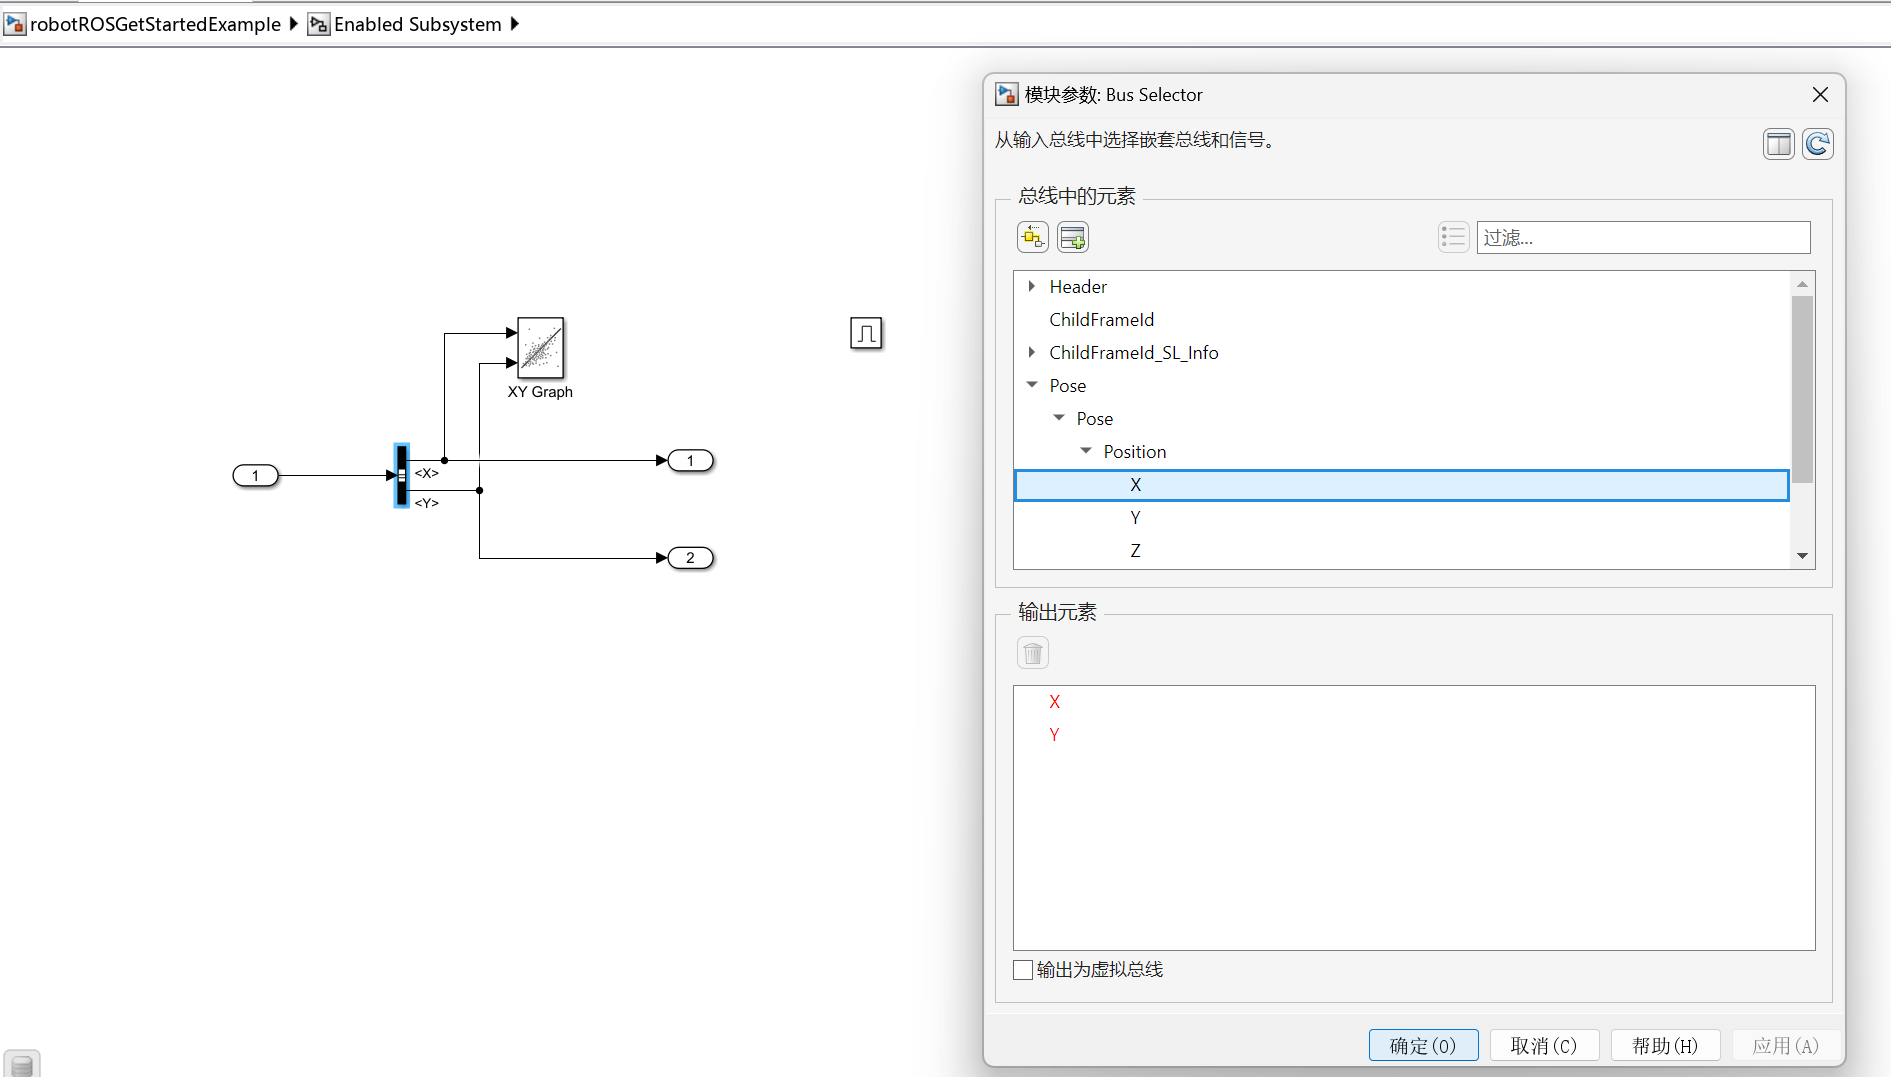The image size is (1891, 1077).
Task: Click Enabled Subsystem breadcrumb link
Action: [418, 24]
